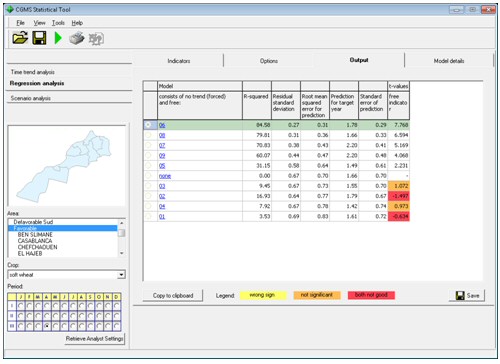Open the File menu
This screenshot has width=500, height=364.
(20, 23)
